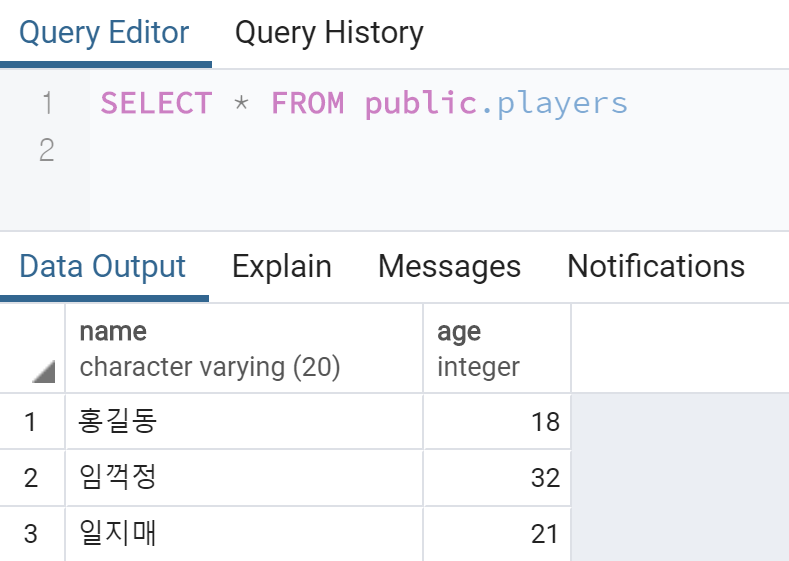The height and width of the screenshot is (561, 789).
Task: Click the select-all triangle in grid corner
Action: (43, 371)
